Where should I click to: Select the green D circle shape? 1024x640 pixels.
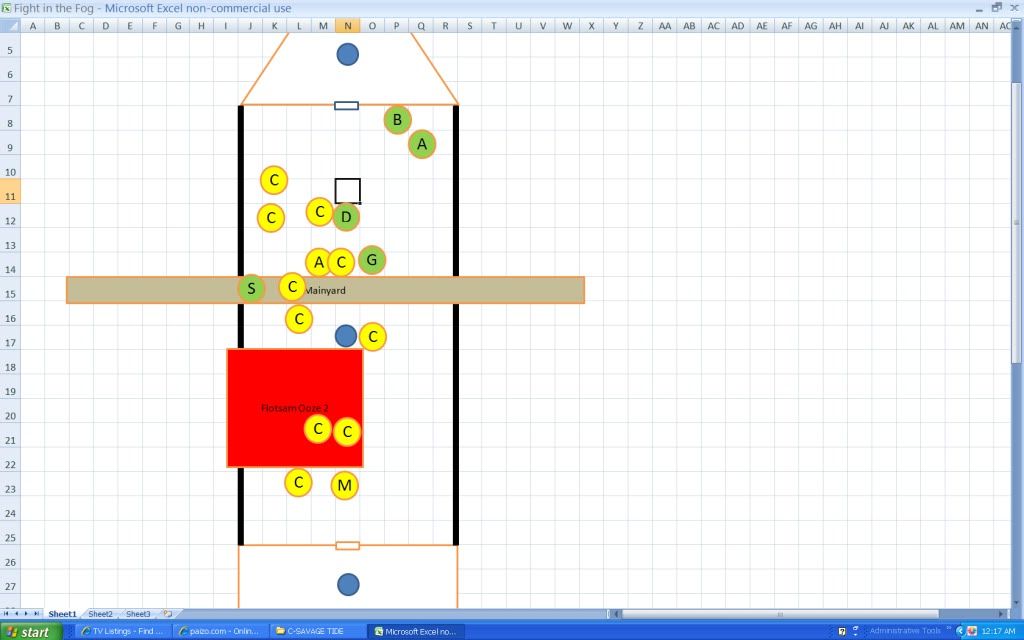[346, 217]
